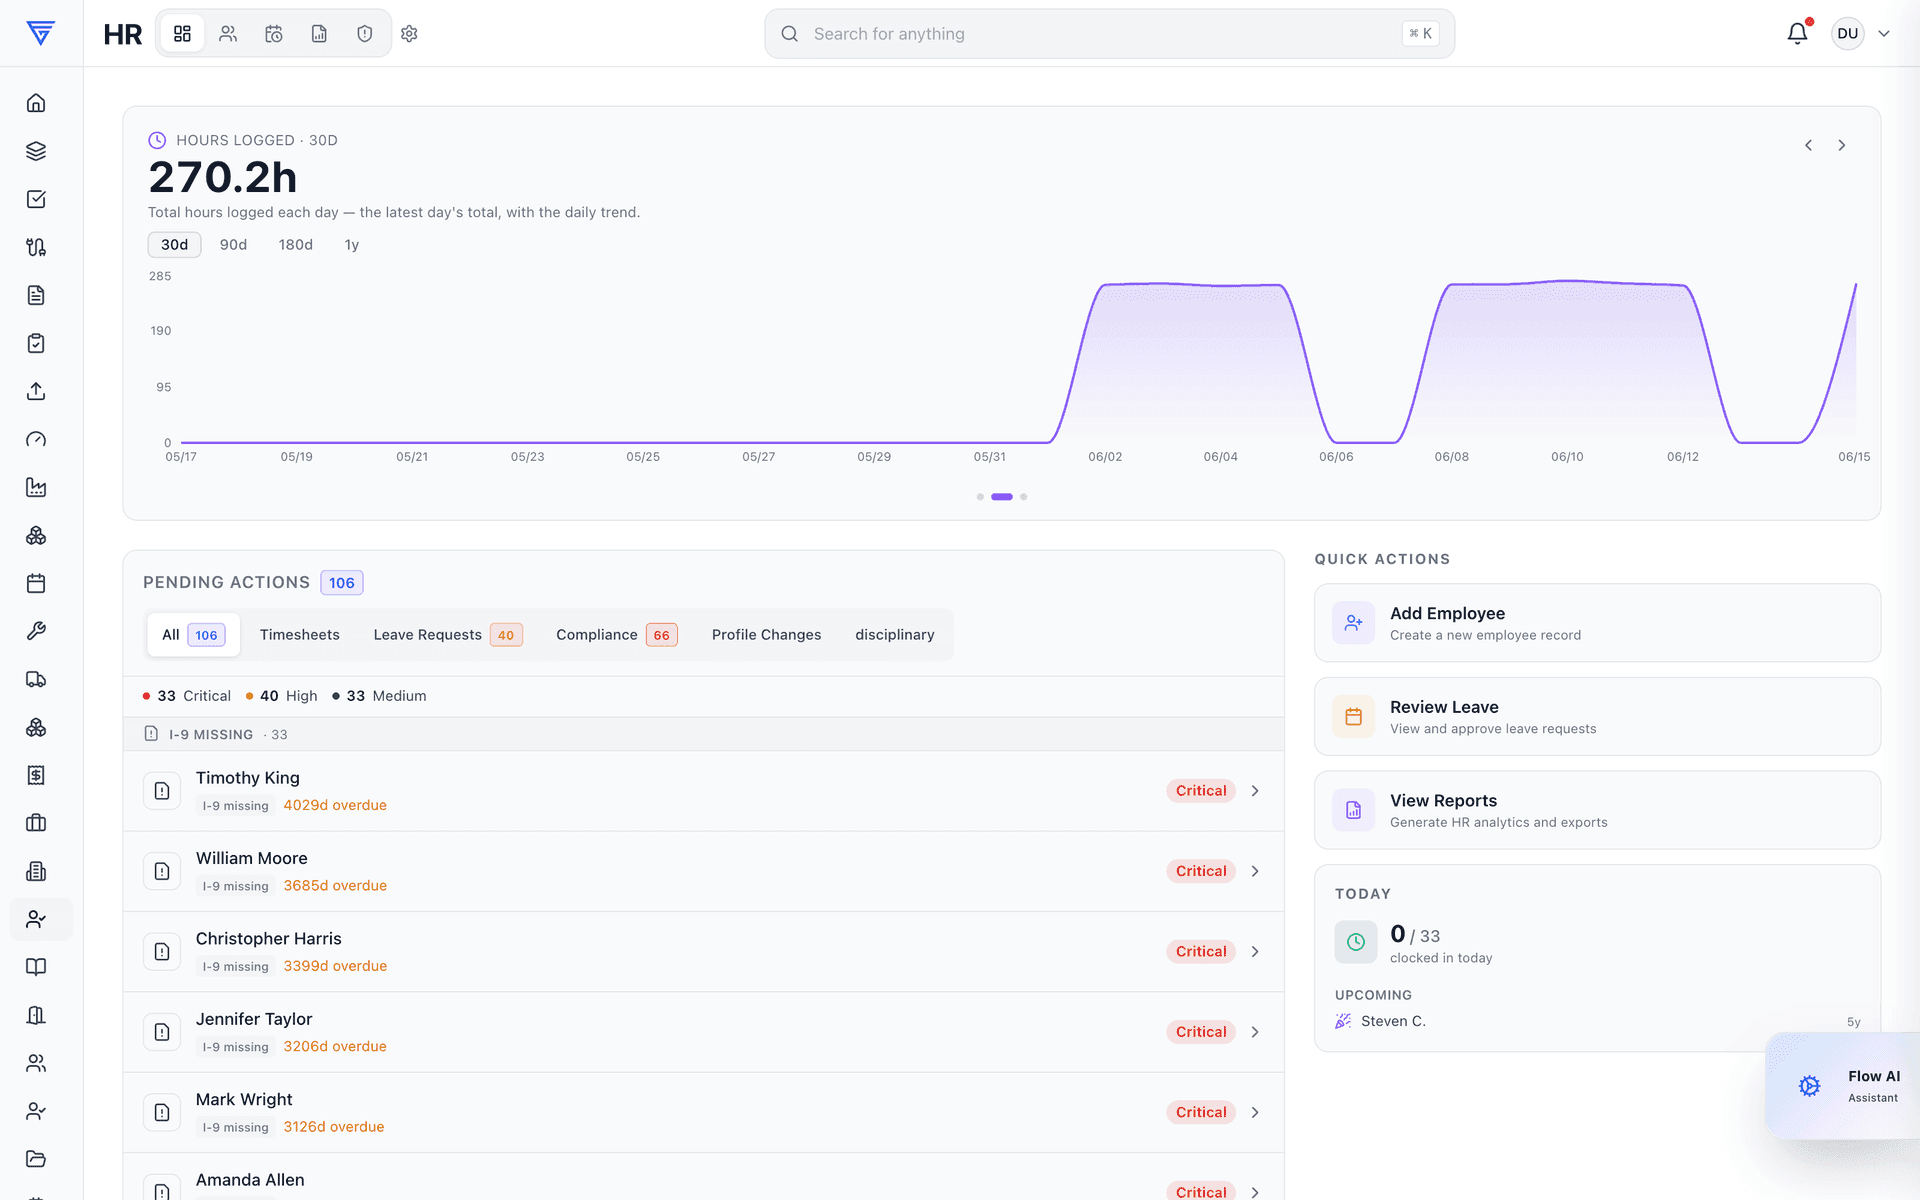Open the calendar icon in sidebar
1920x1200 pixels.
coord(36,583)
